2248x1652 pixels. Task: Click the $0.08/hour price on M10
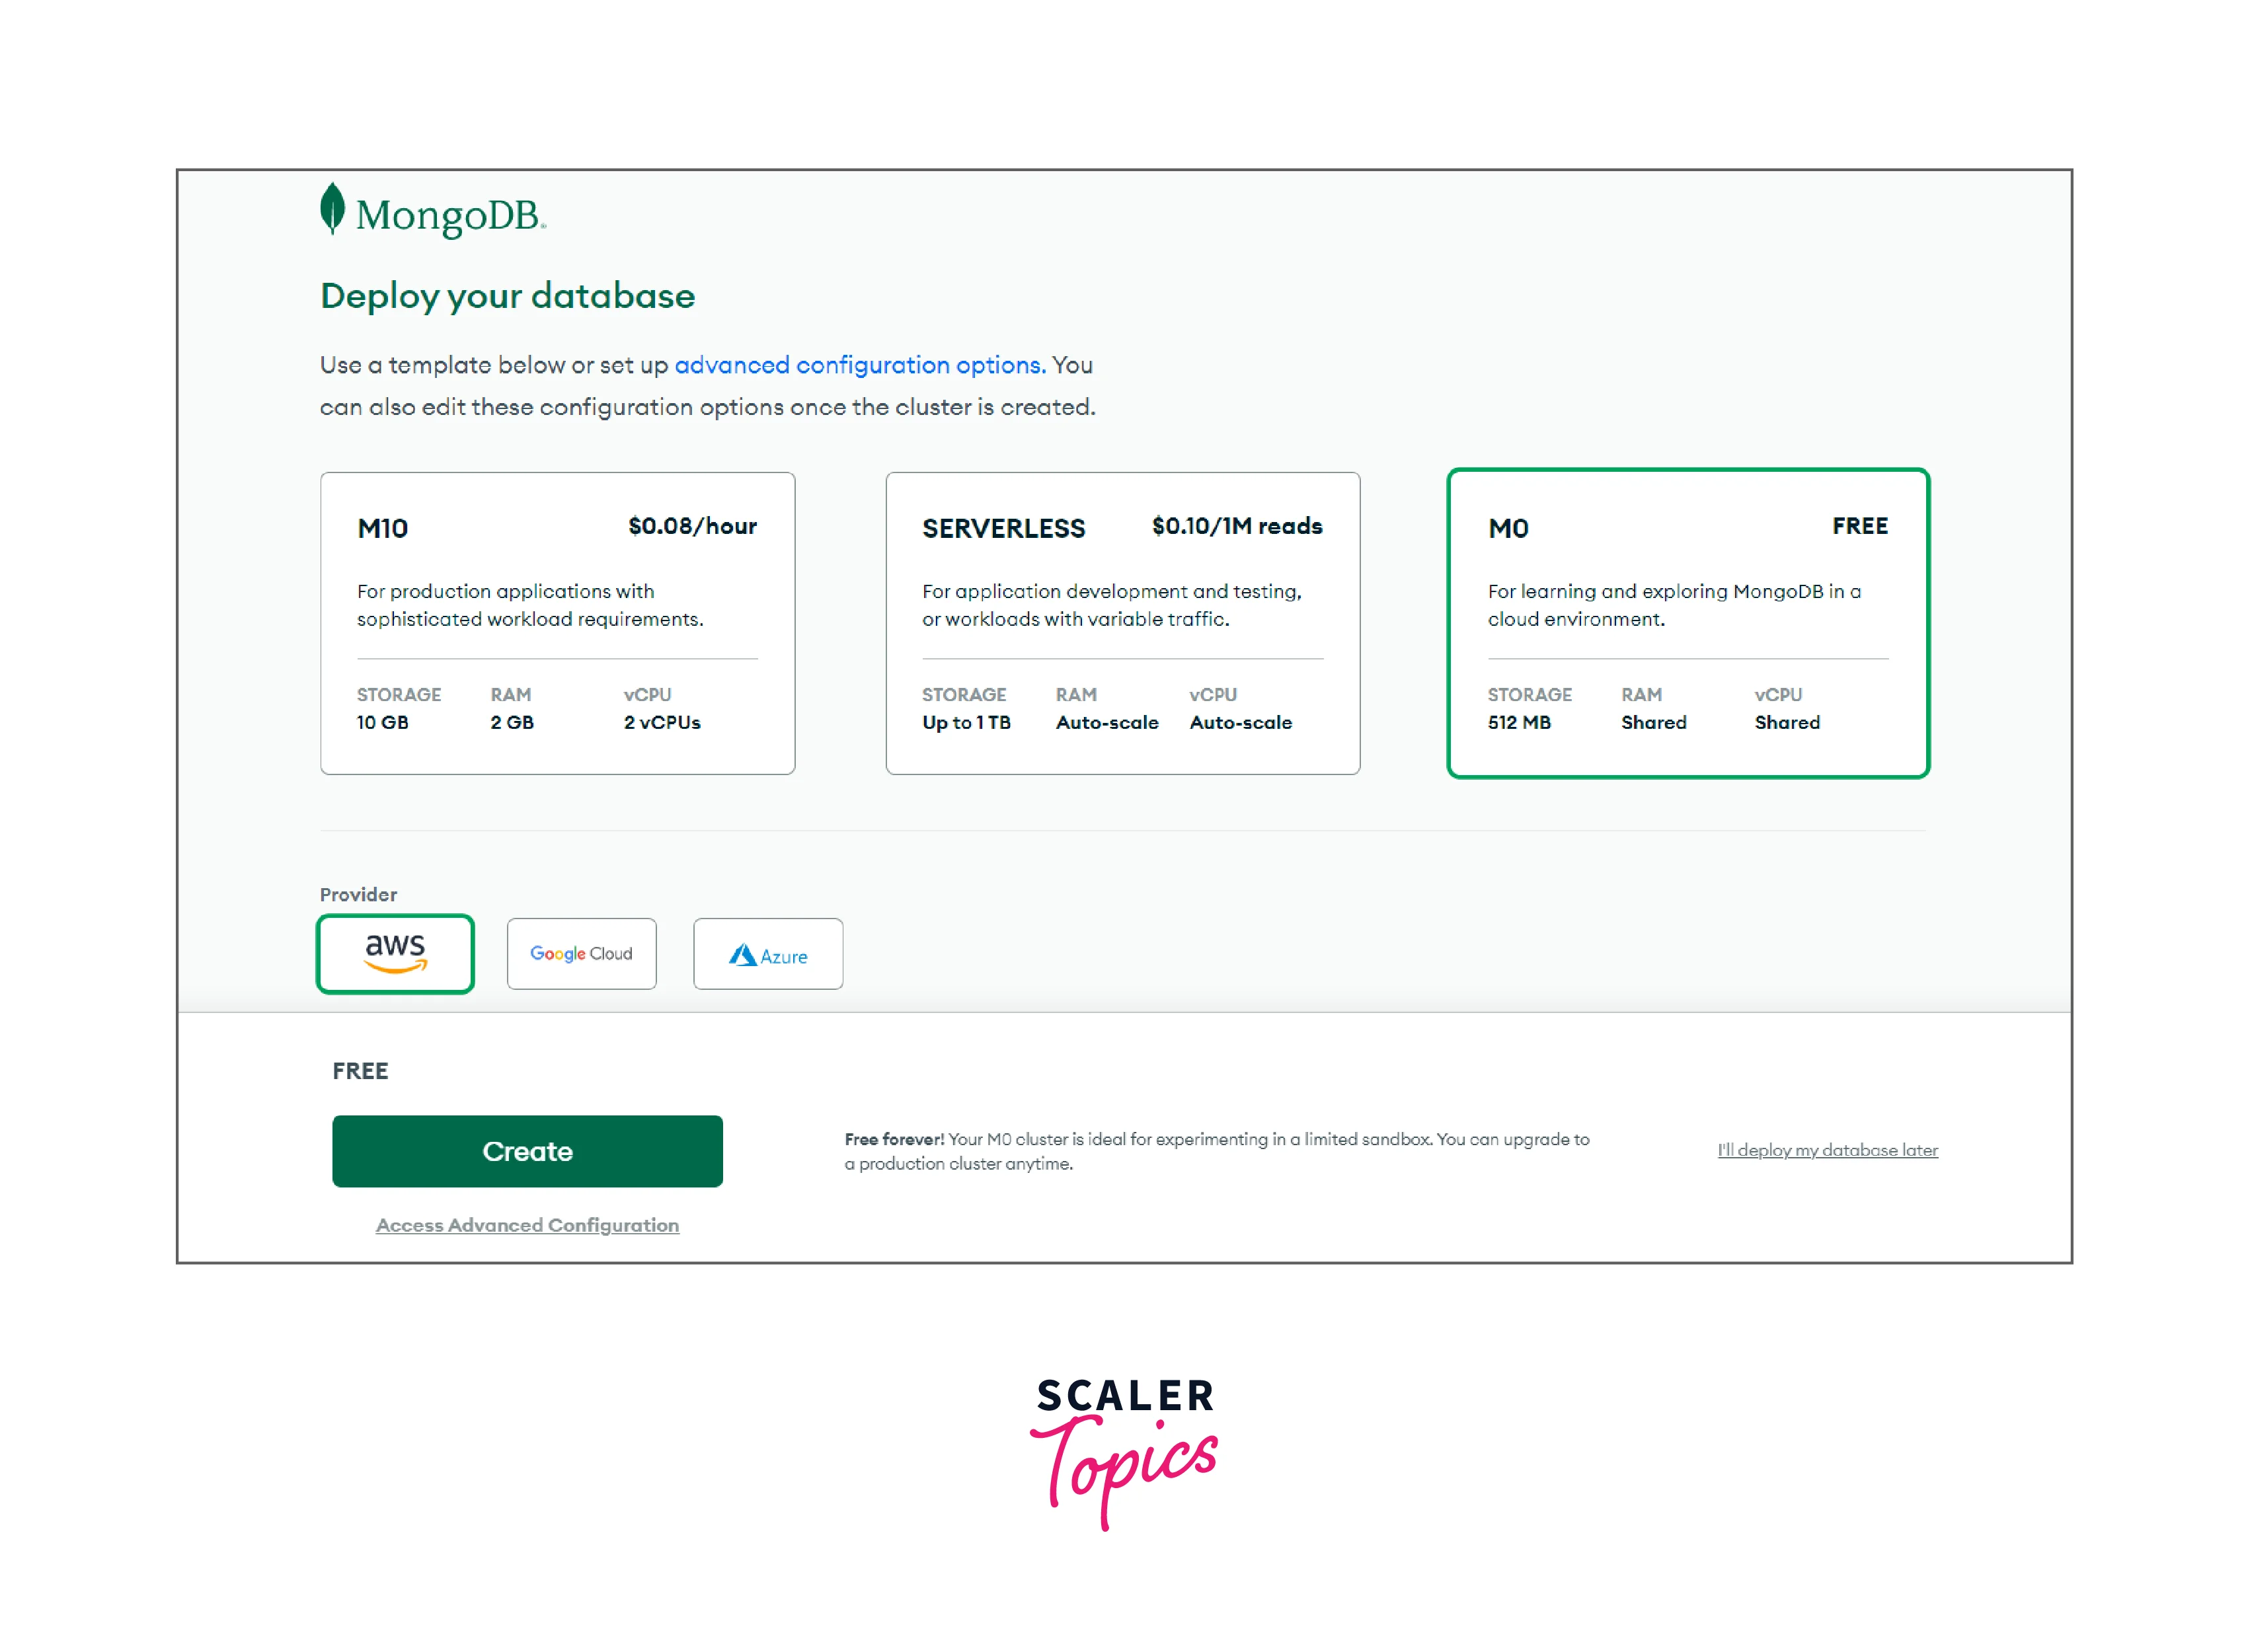pyautogui.click(x=692, y=526)
